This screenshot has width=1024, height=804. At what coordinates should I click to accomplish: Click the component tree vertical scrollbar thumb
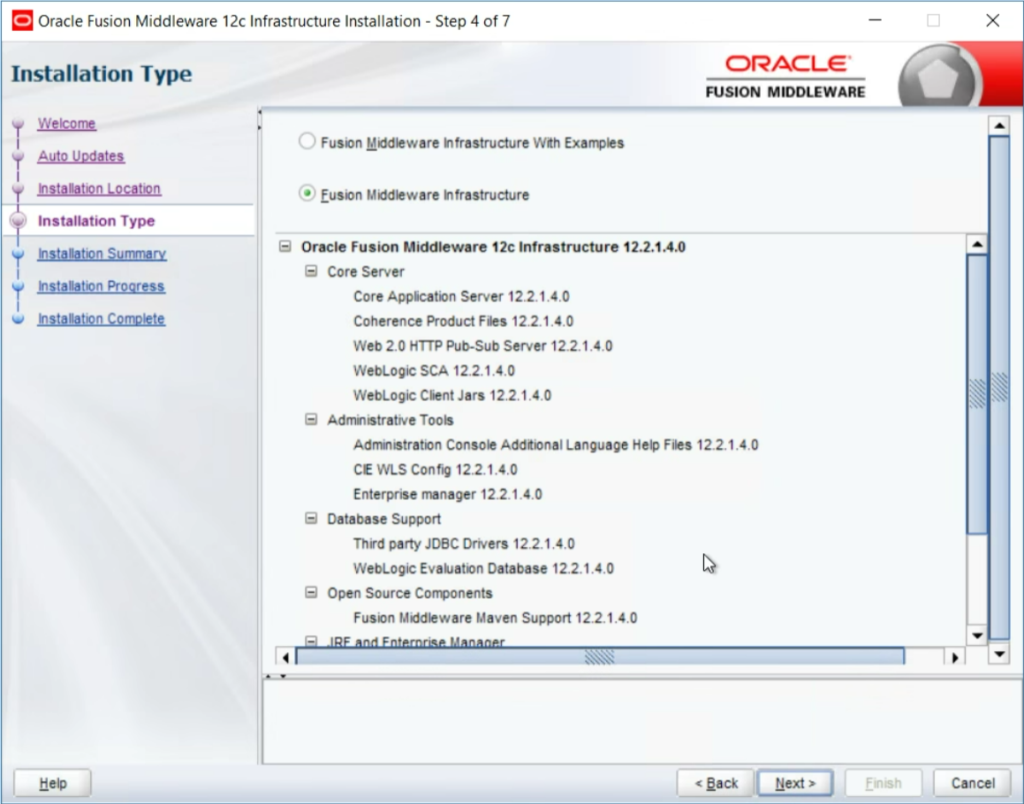[x=977, y=394]
